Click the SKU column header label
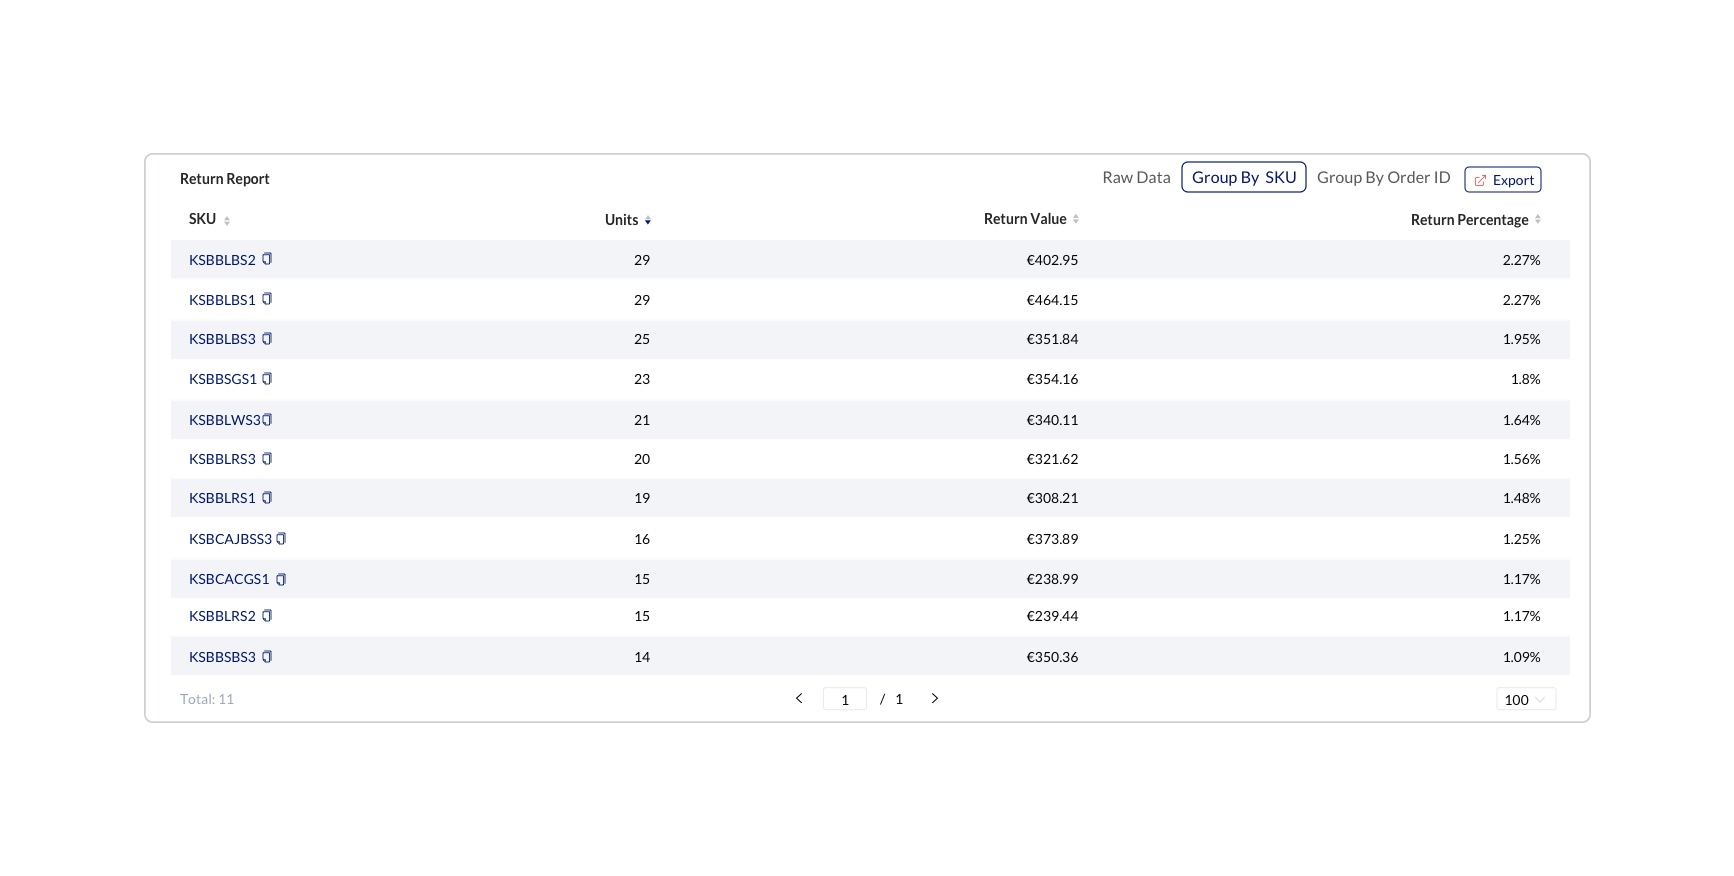 tap(202, 219)
